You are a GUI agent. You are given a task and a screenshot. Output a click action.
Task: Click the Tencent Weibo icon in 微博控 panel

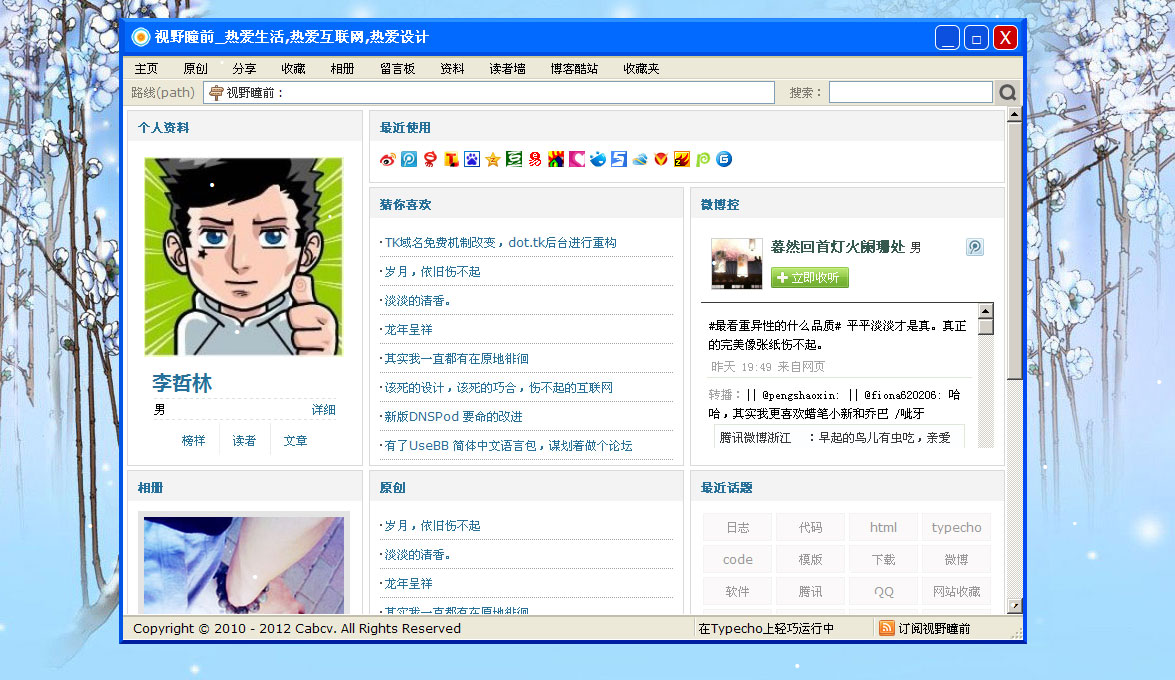974,247
